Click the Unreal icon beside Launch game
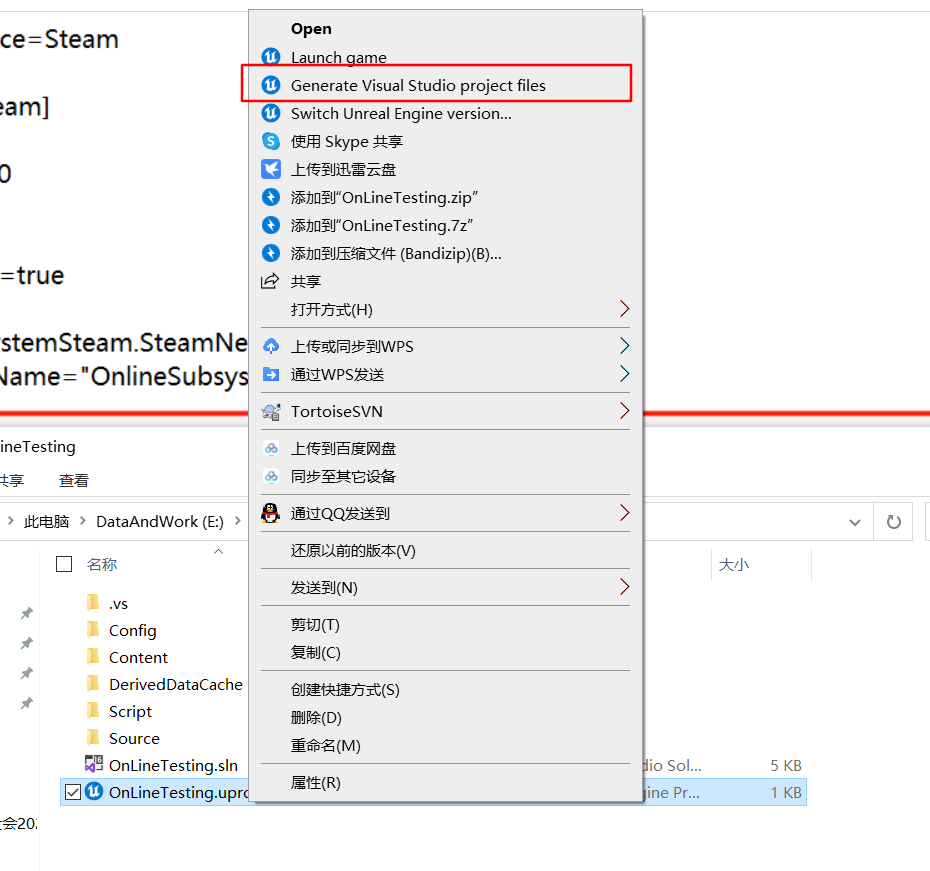The height and width of the screenshot is (871, 930). point(270,57)
